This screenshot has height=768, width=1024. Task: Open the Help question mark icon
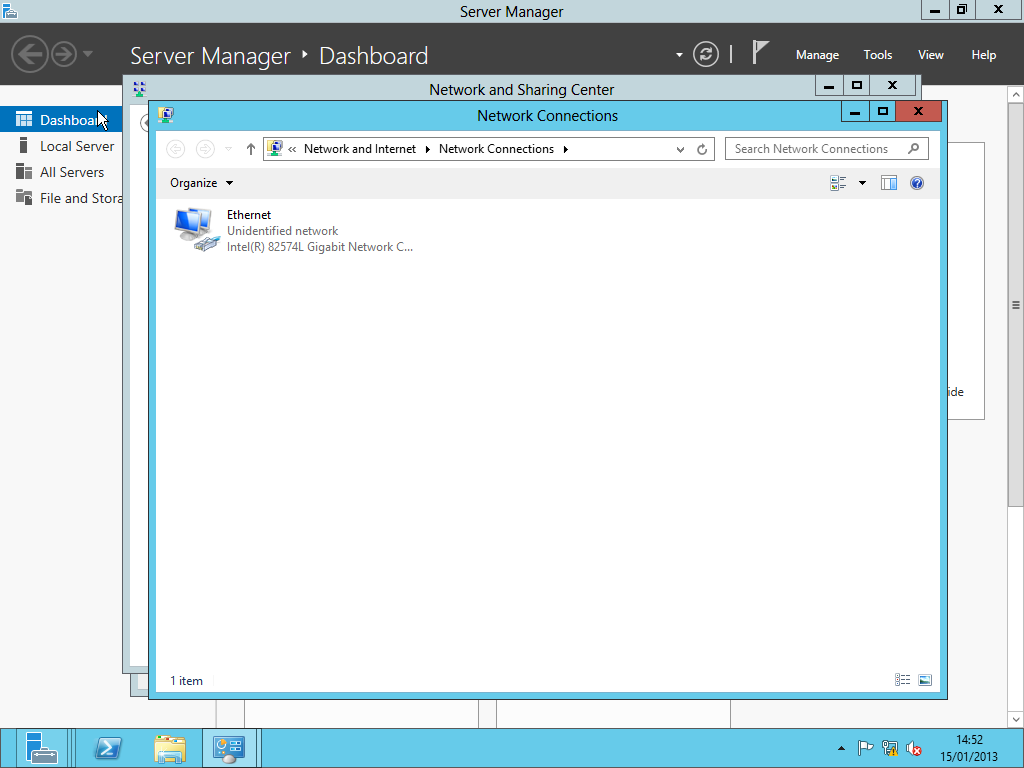click(x=917, y=183)
